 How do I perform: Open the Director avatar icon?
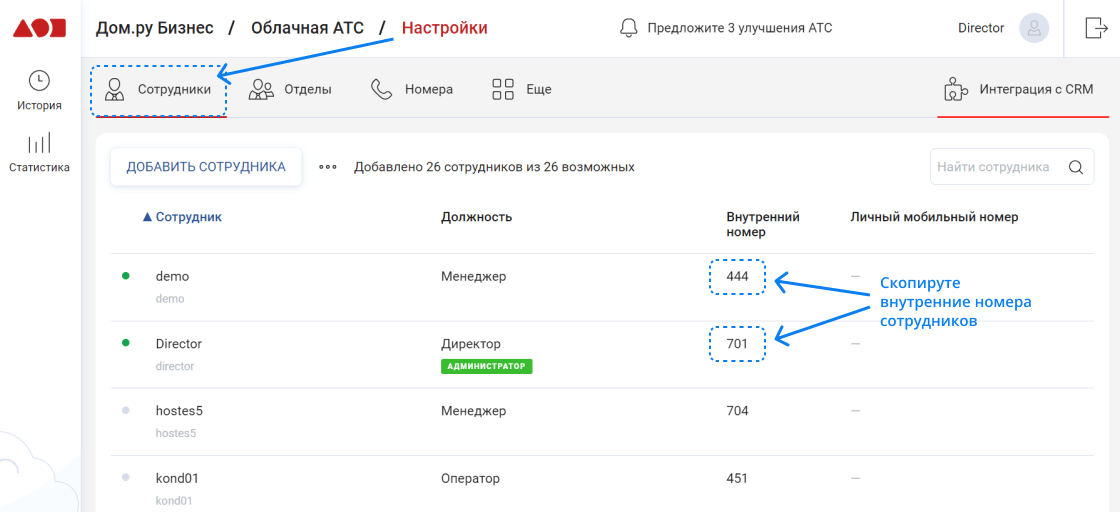[1034, 29]
